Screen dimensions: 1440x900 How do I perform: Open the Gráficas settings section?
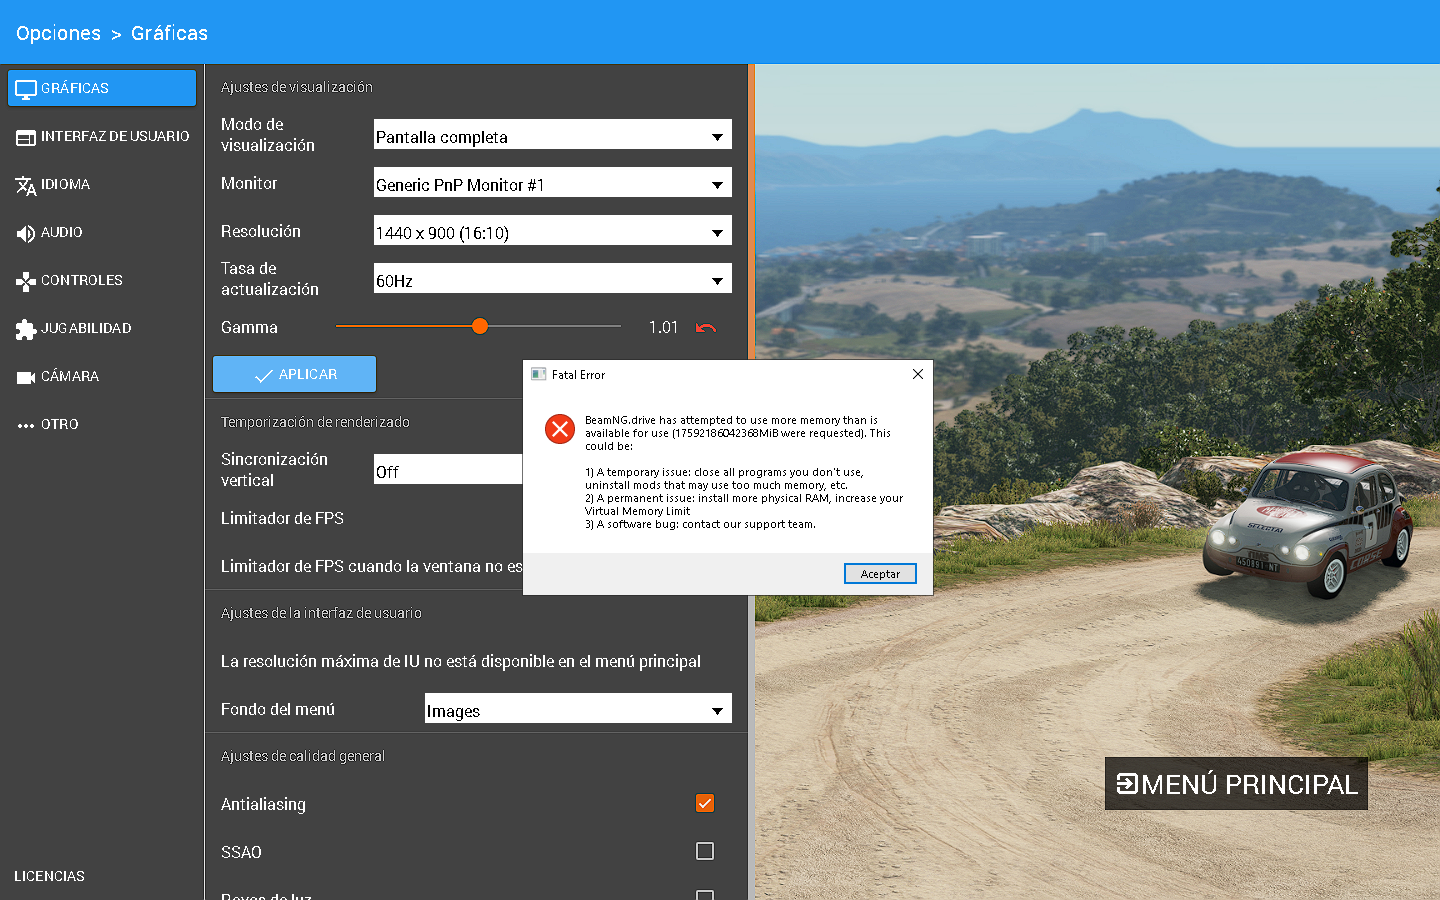[102, 88]
